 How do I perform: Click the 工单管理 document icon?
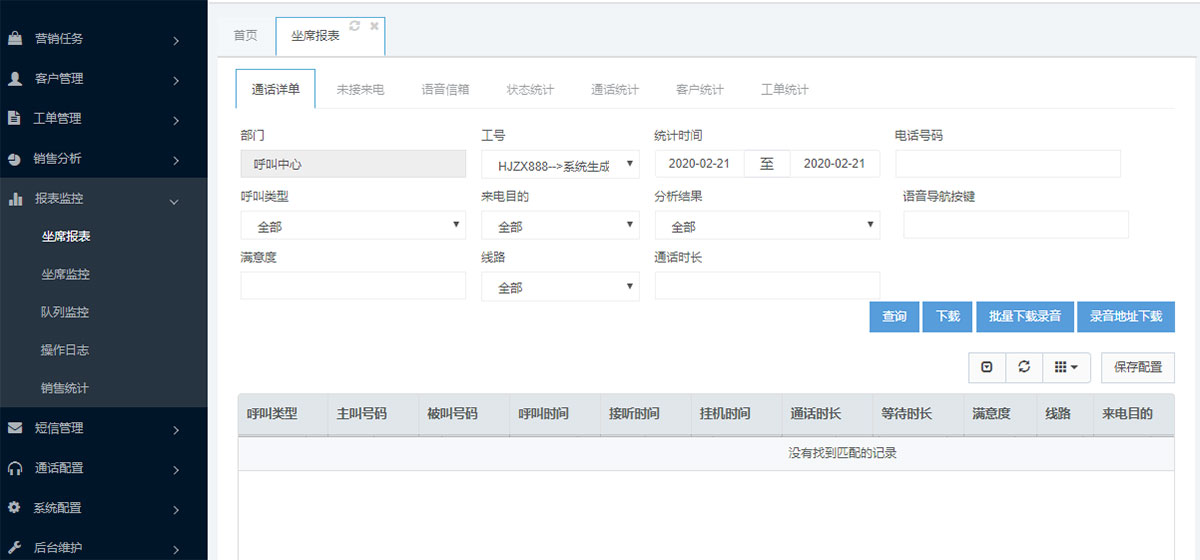[x=14, y=118]
